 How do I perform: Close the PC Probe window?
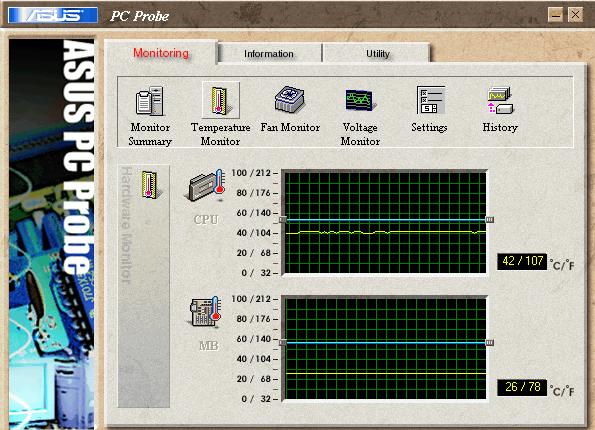(575, 15)
